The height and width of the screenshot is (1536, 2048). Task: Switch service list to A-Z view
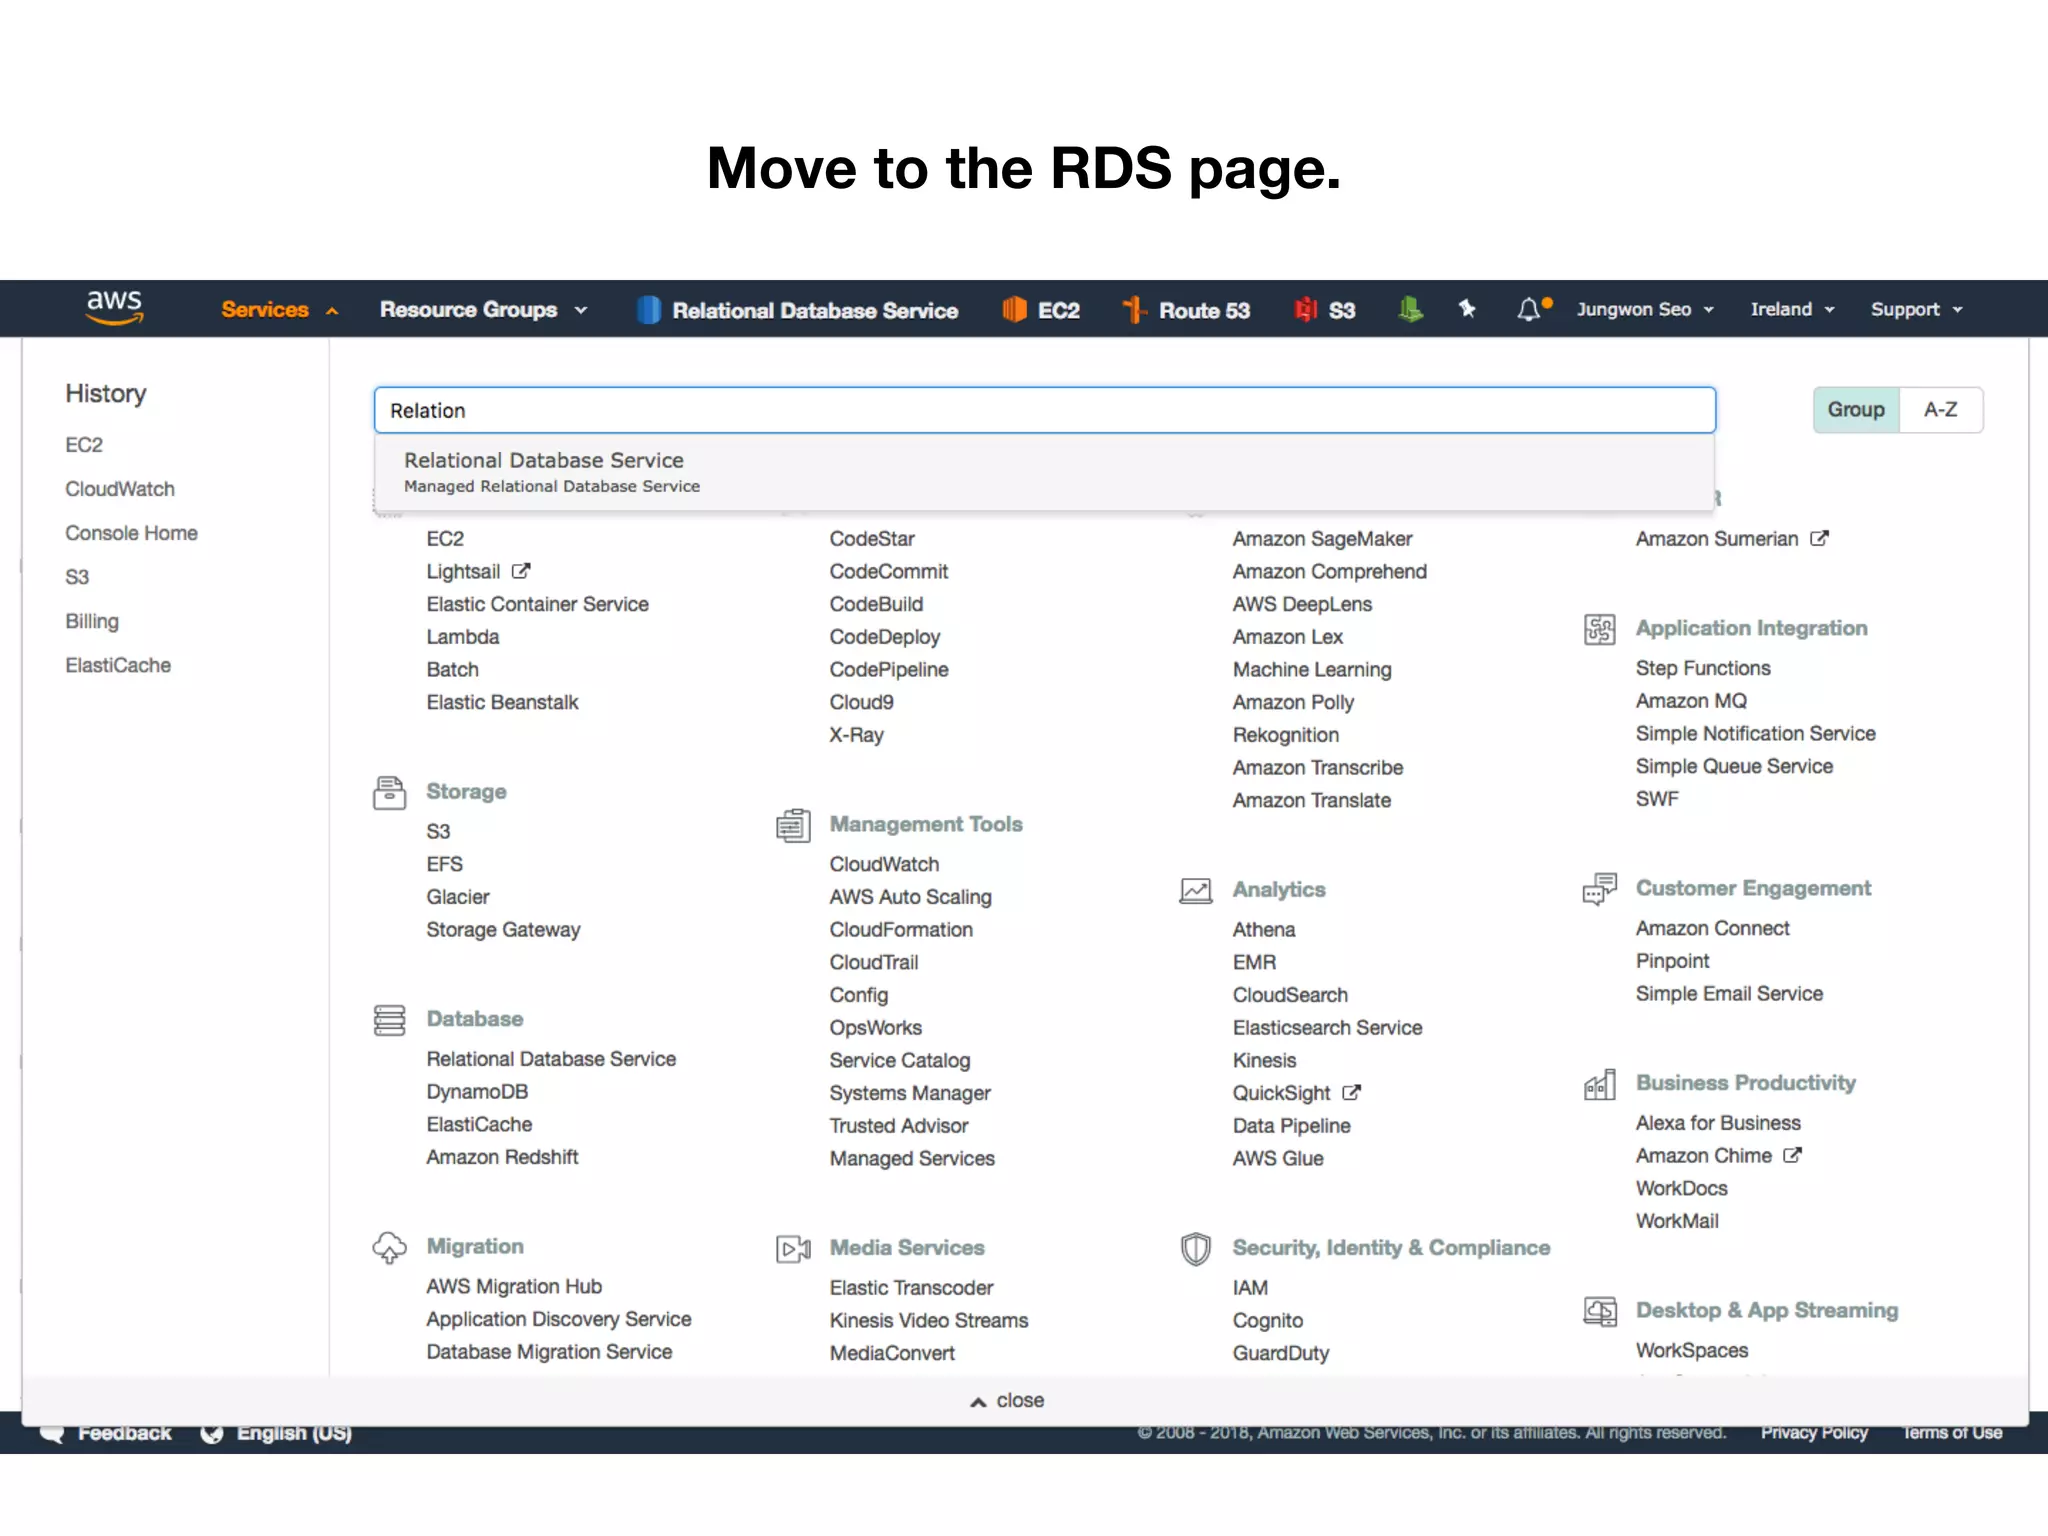pyautogui.click(x=1941, y=410)
